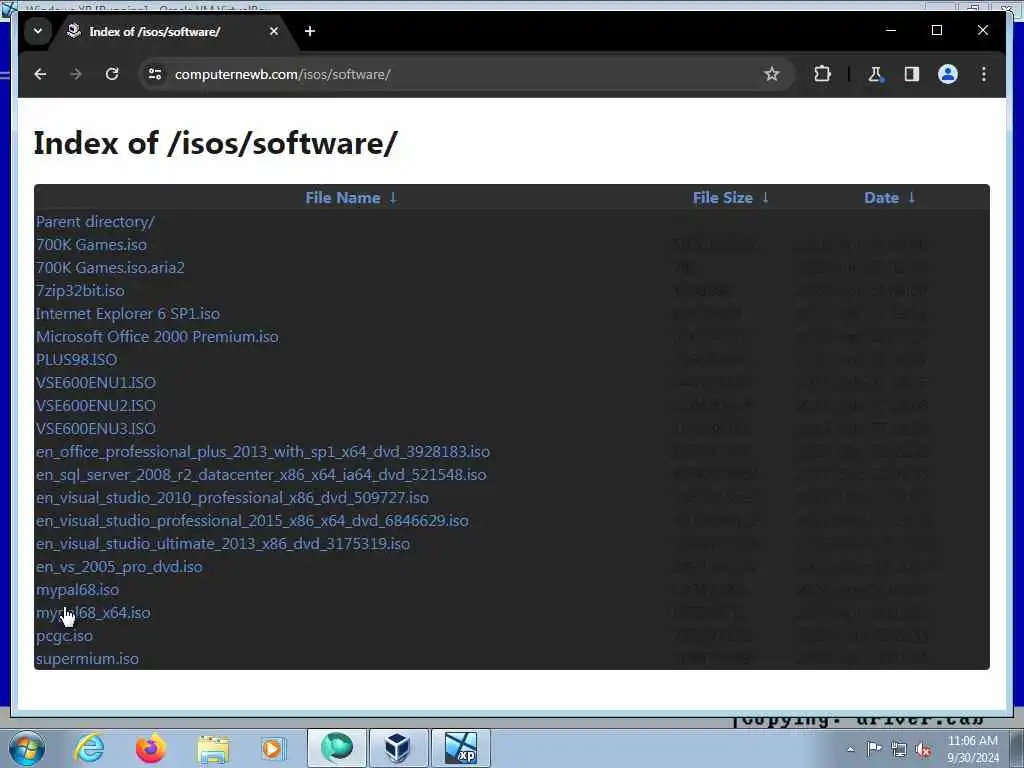This screenshot has height=768, width=1024.
Task: Launch Internet Explorer from the taskbar
Action: point(89,748)
